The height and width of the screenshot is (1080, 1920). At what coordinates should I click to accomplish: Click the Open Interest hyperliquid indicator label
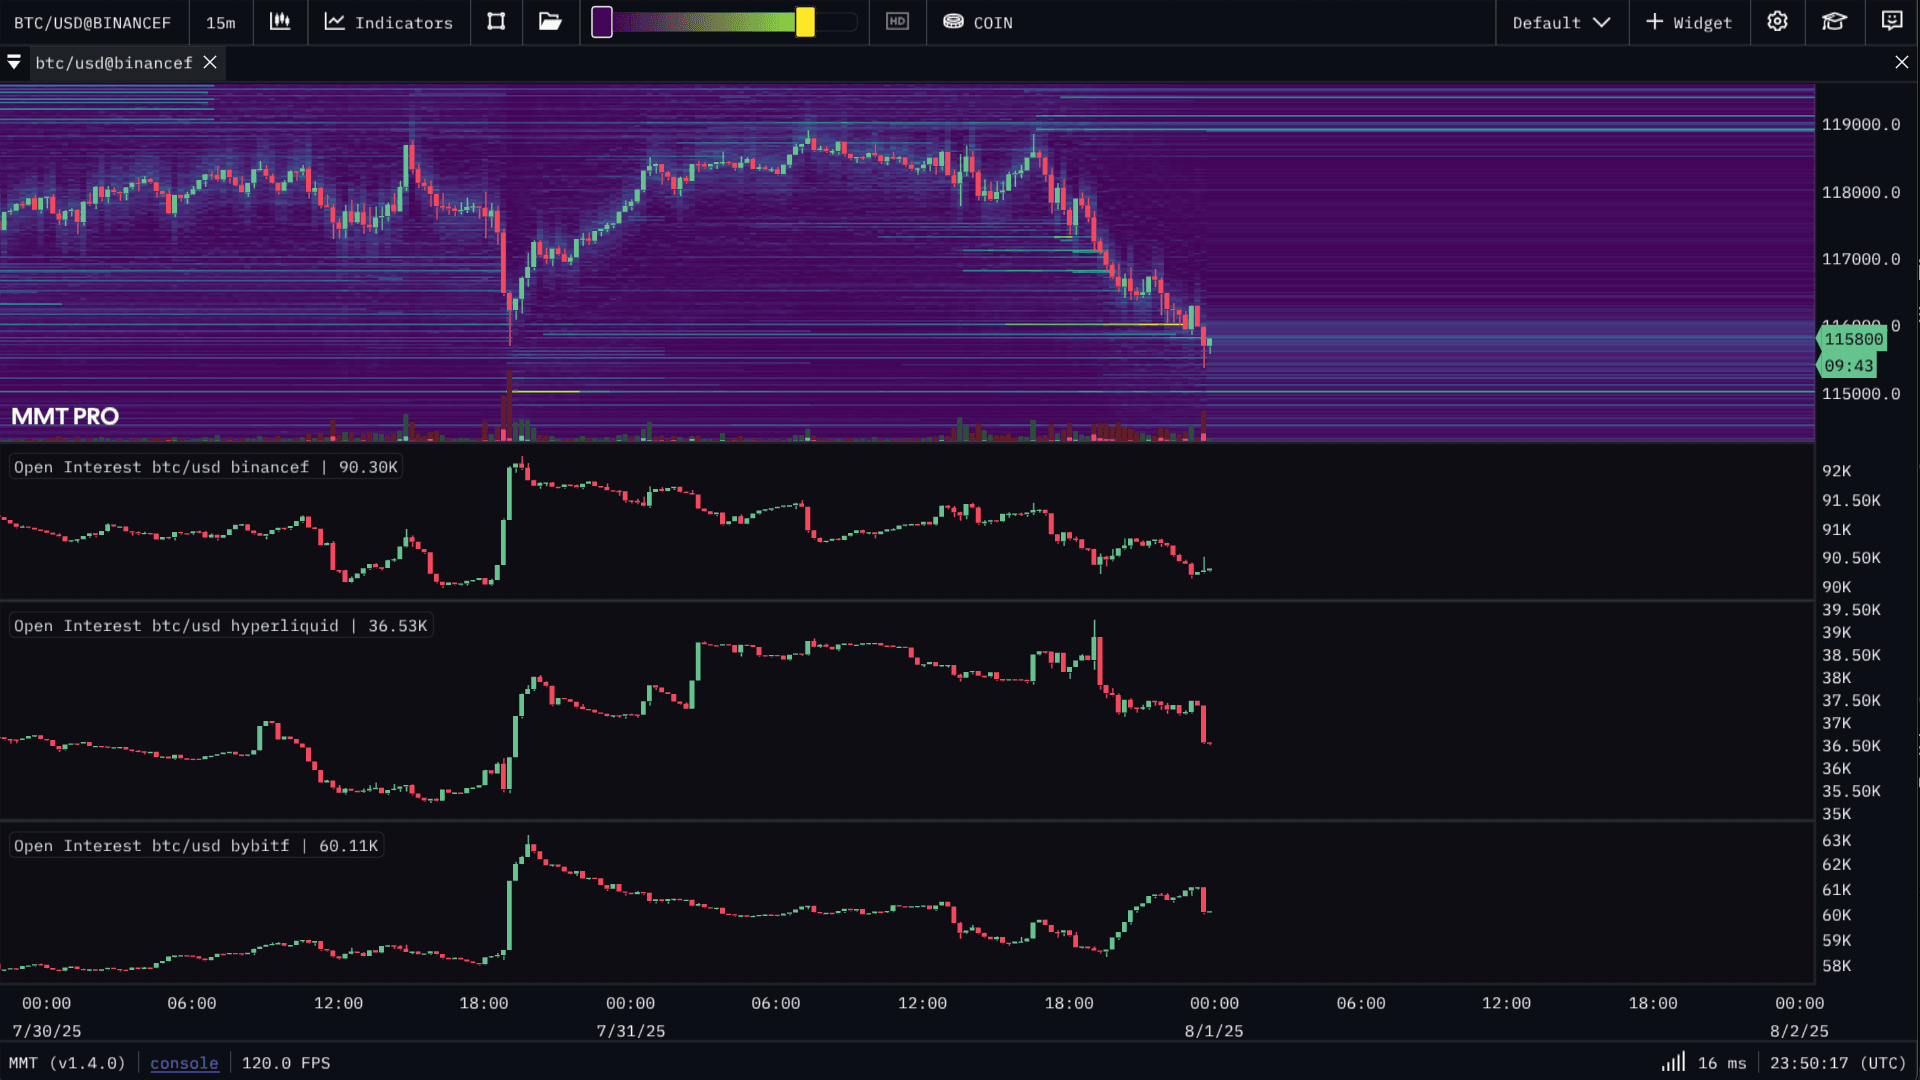tap(220, 626)
